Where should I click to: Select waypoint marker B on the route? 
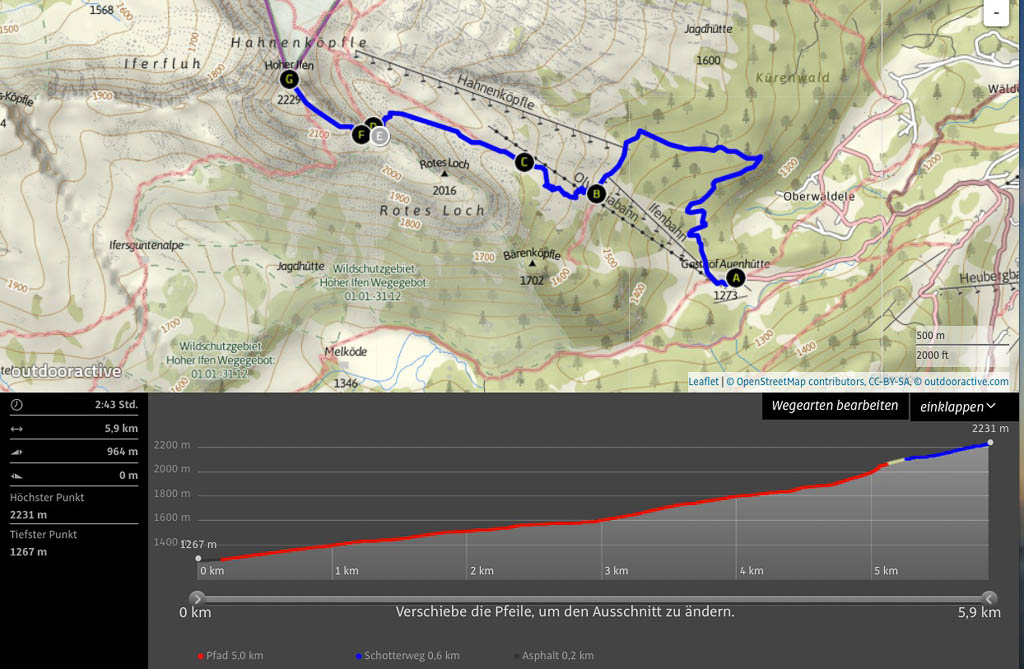point(596,194)
